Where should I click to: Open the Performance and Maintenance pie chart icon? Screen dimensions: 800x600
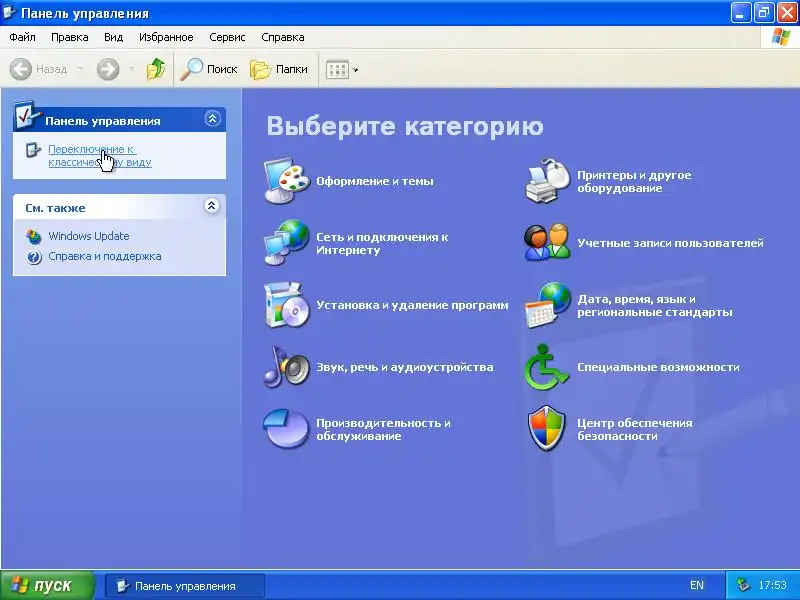click(x=286, y=429)
